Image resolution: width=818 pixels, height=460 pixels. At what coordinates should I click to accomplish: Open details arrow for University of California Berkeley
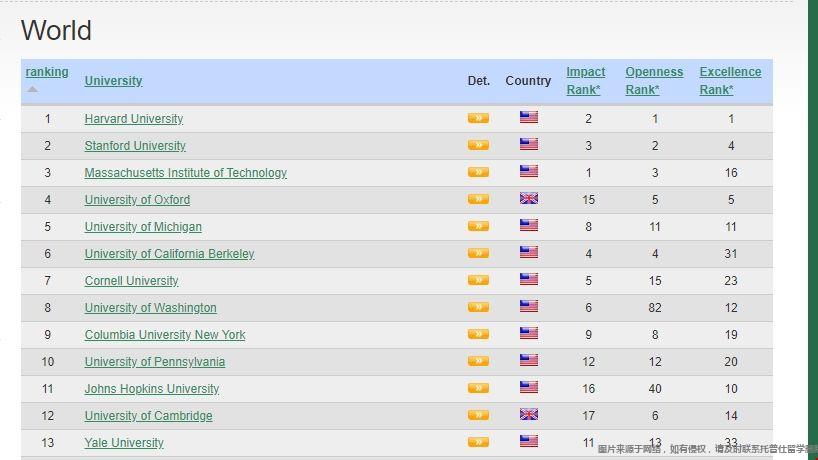pos(478,253)
